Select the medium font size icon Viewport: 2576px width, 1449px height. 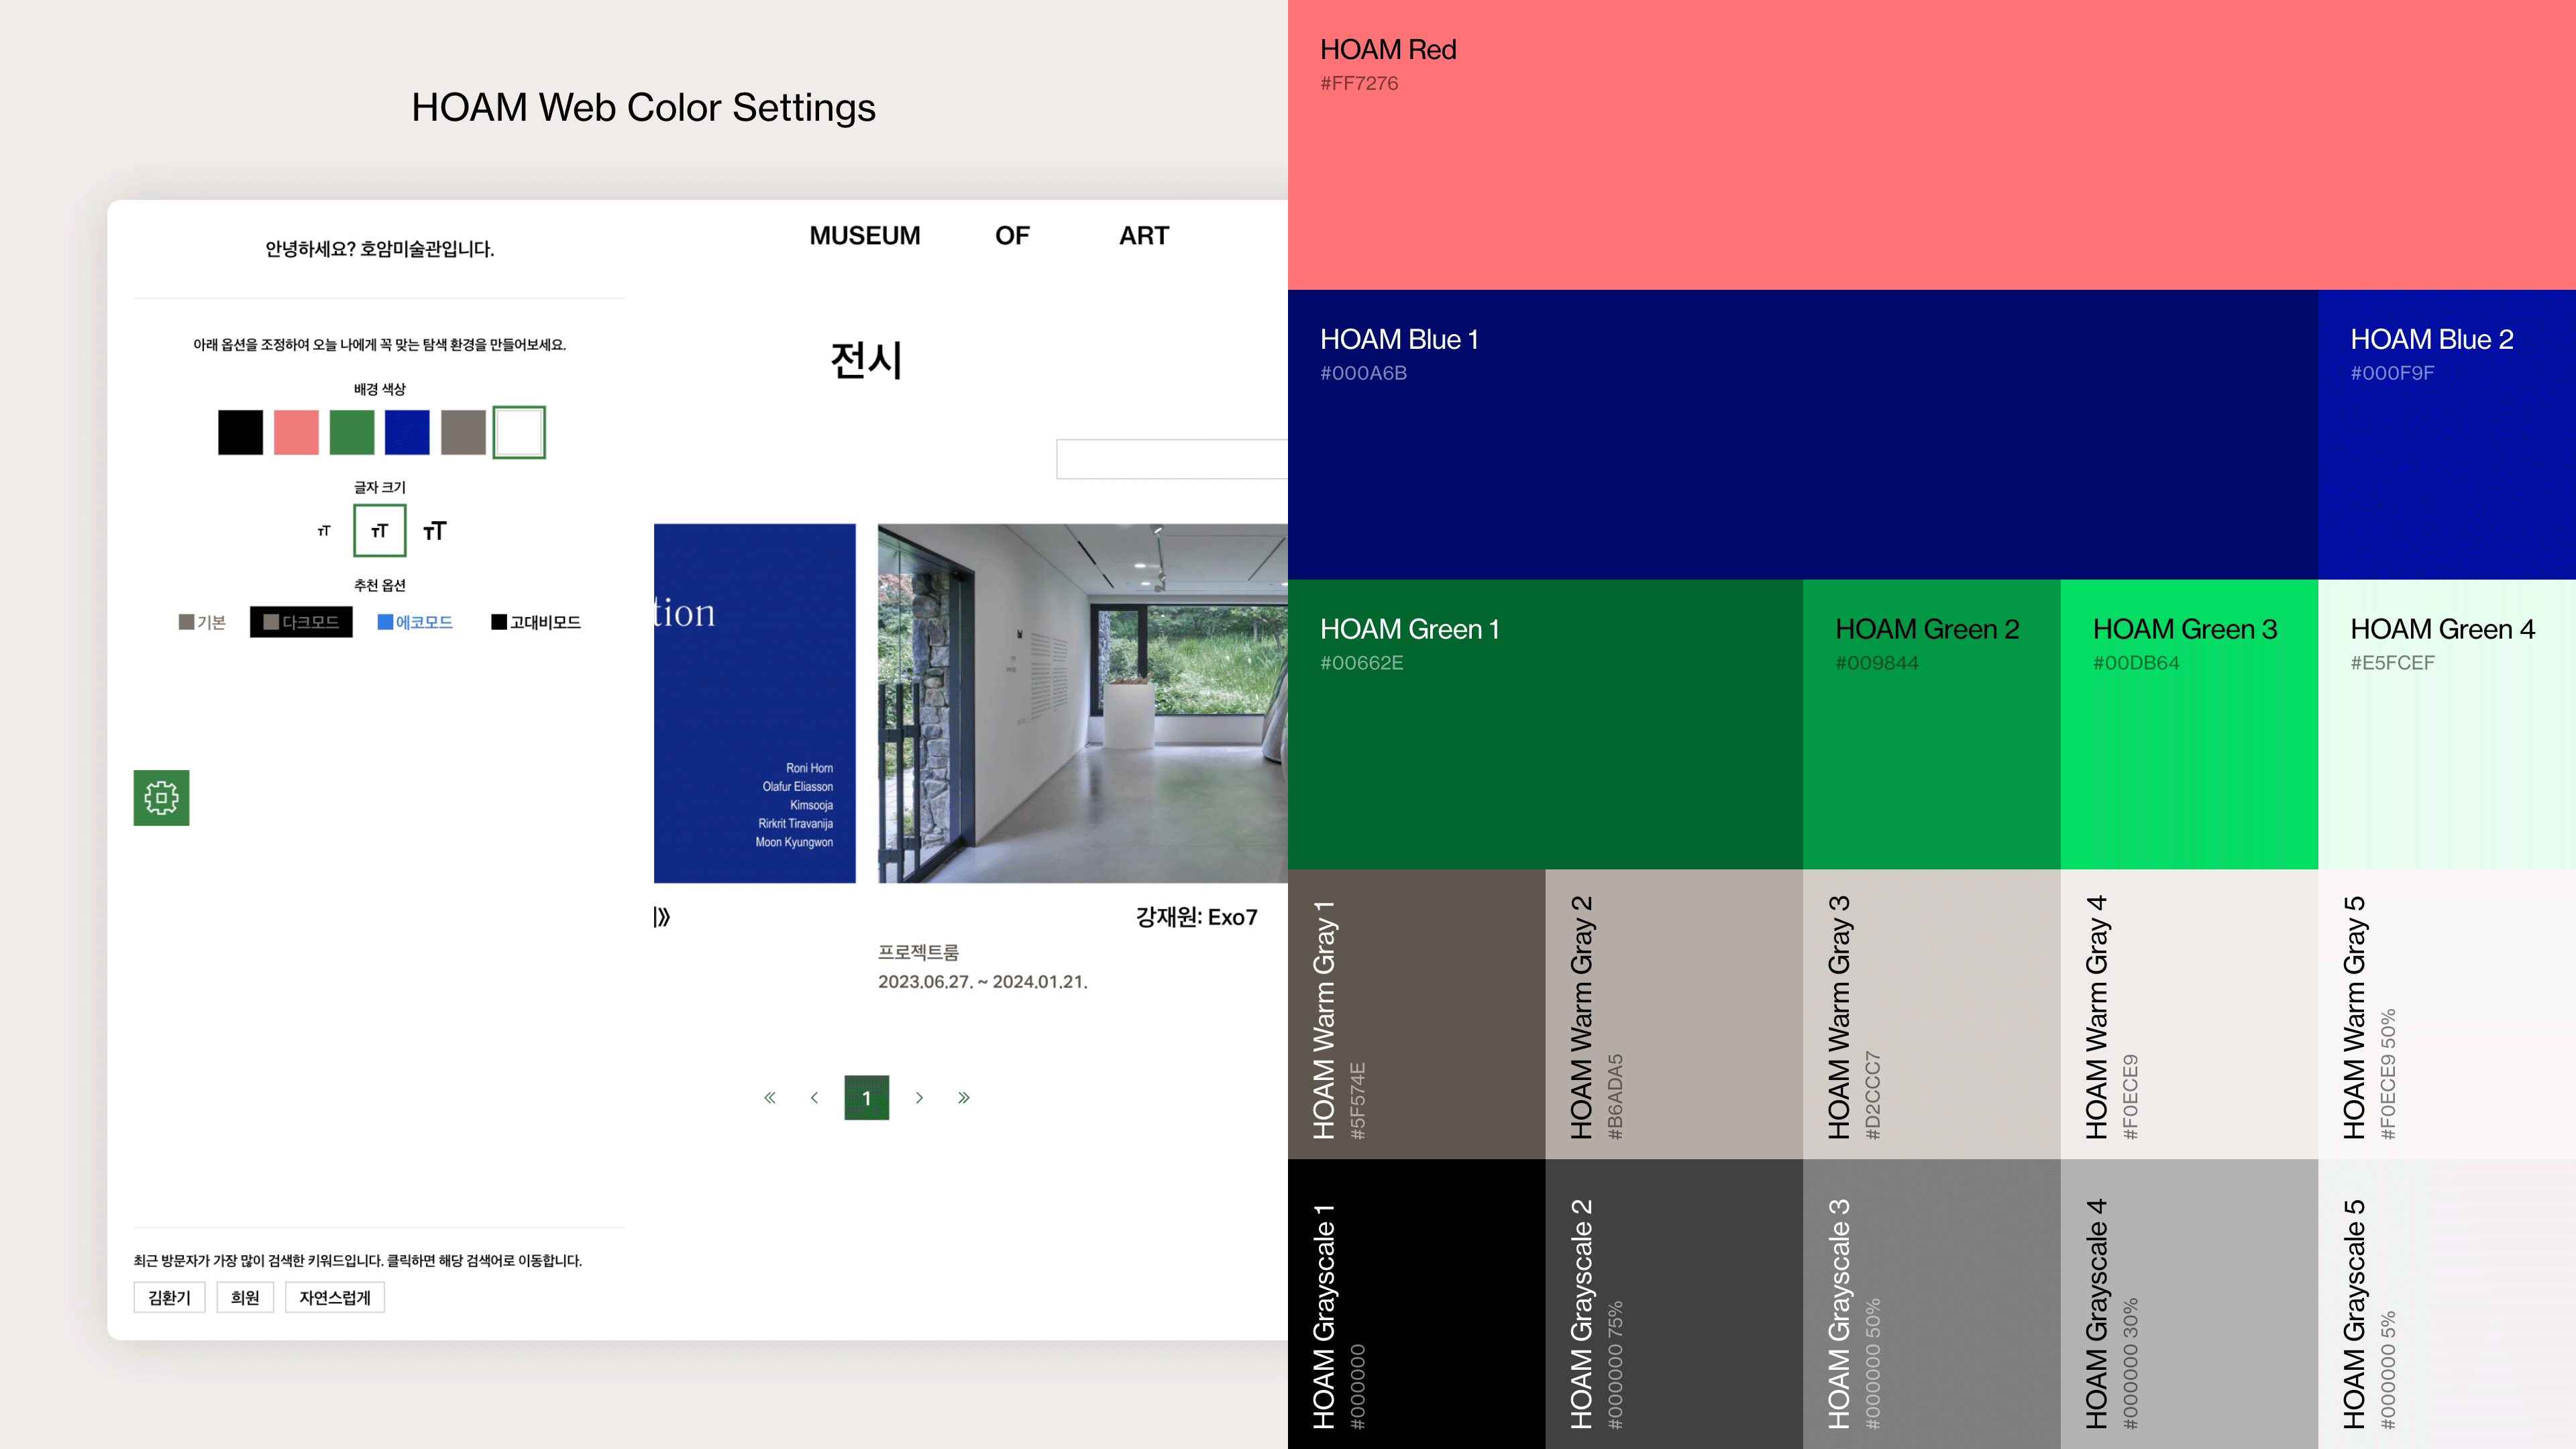click(x=379, y=530)
